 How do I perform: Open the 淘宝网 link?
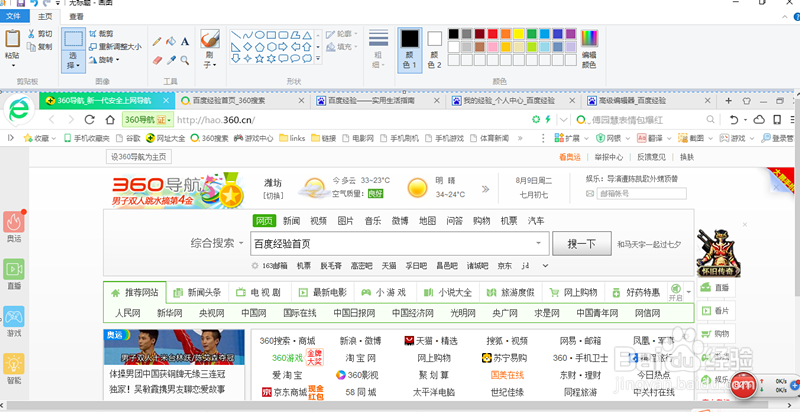point(361,358)
